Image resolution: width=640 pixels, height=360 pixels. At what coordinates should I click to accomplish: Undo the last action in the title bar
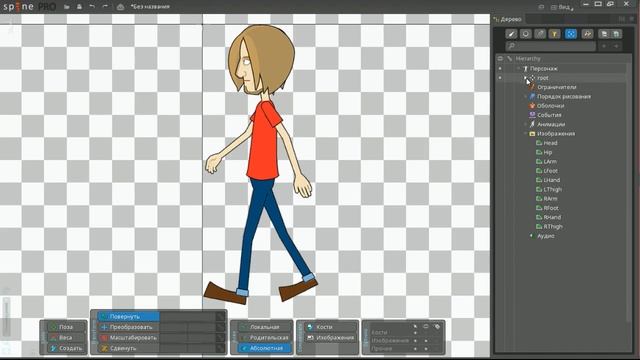pyautogui.click(x=92, y=7)
